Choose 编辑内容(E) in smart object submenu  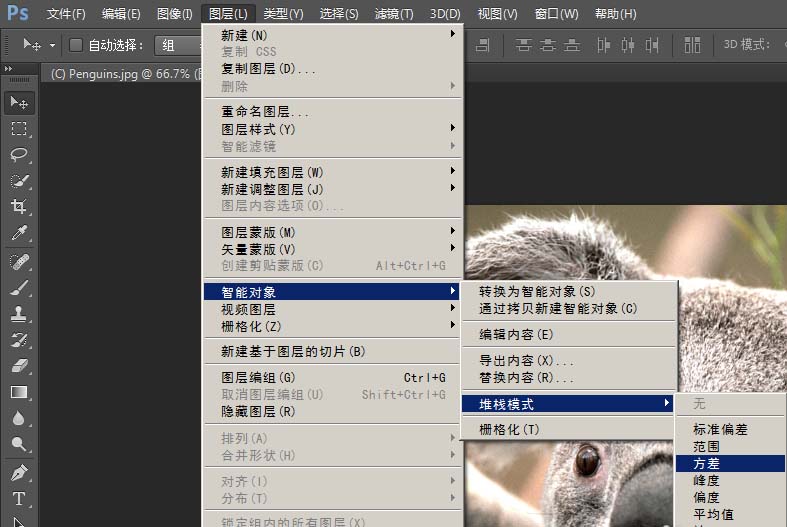point(569,334)
